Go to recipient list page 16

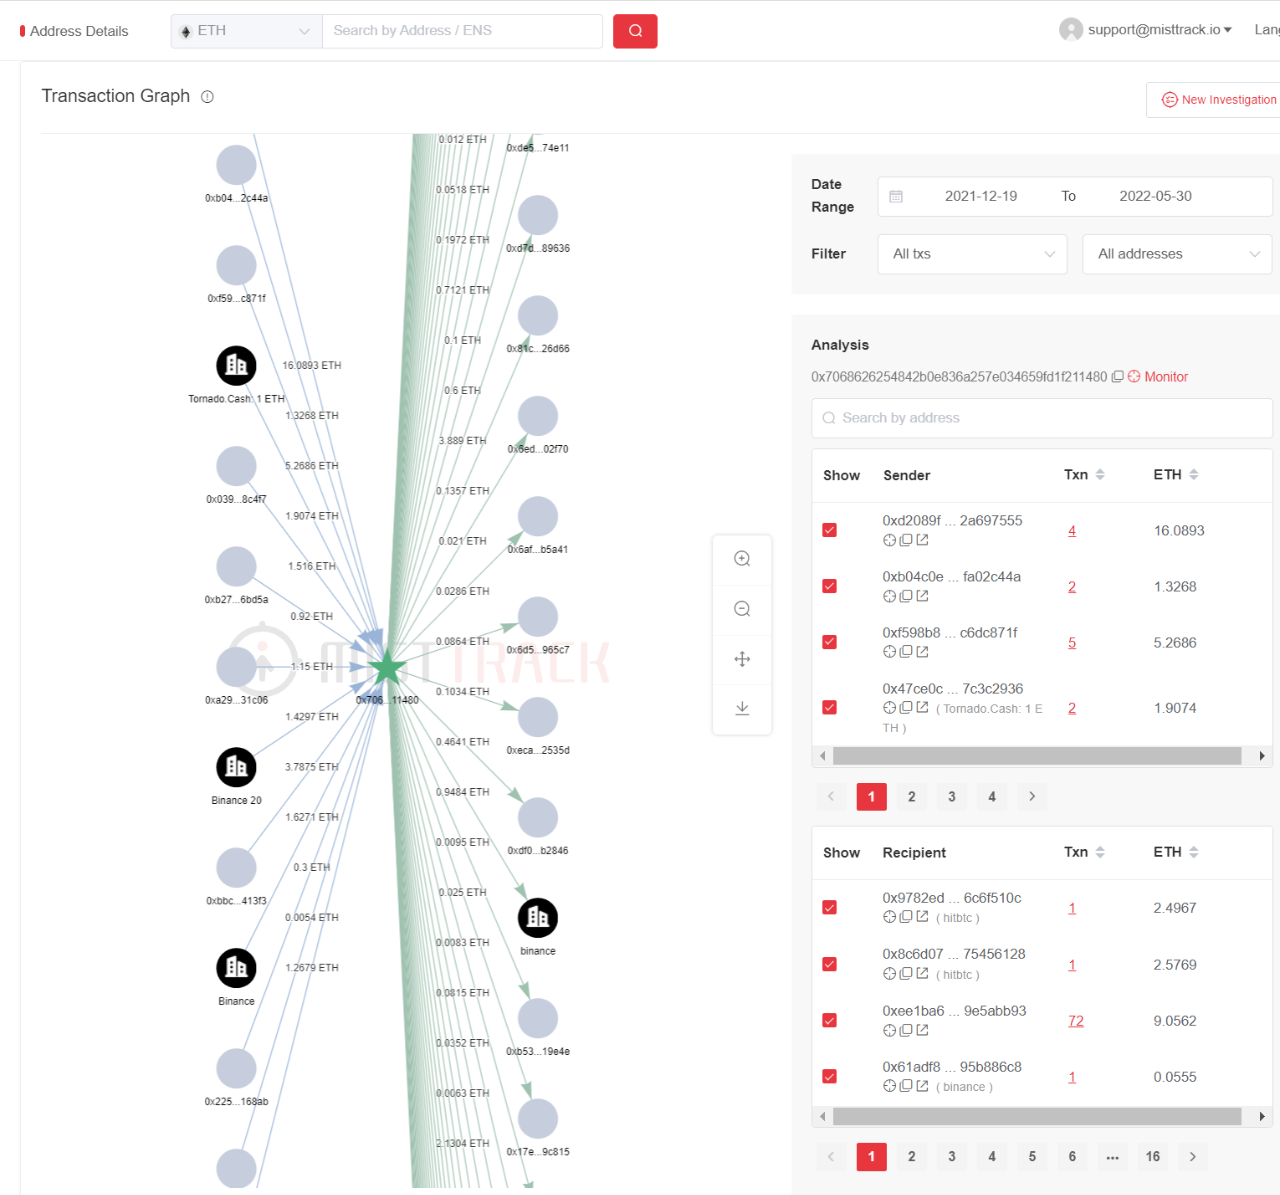pyautogui.click(x=1153, y=1157)
